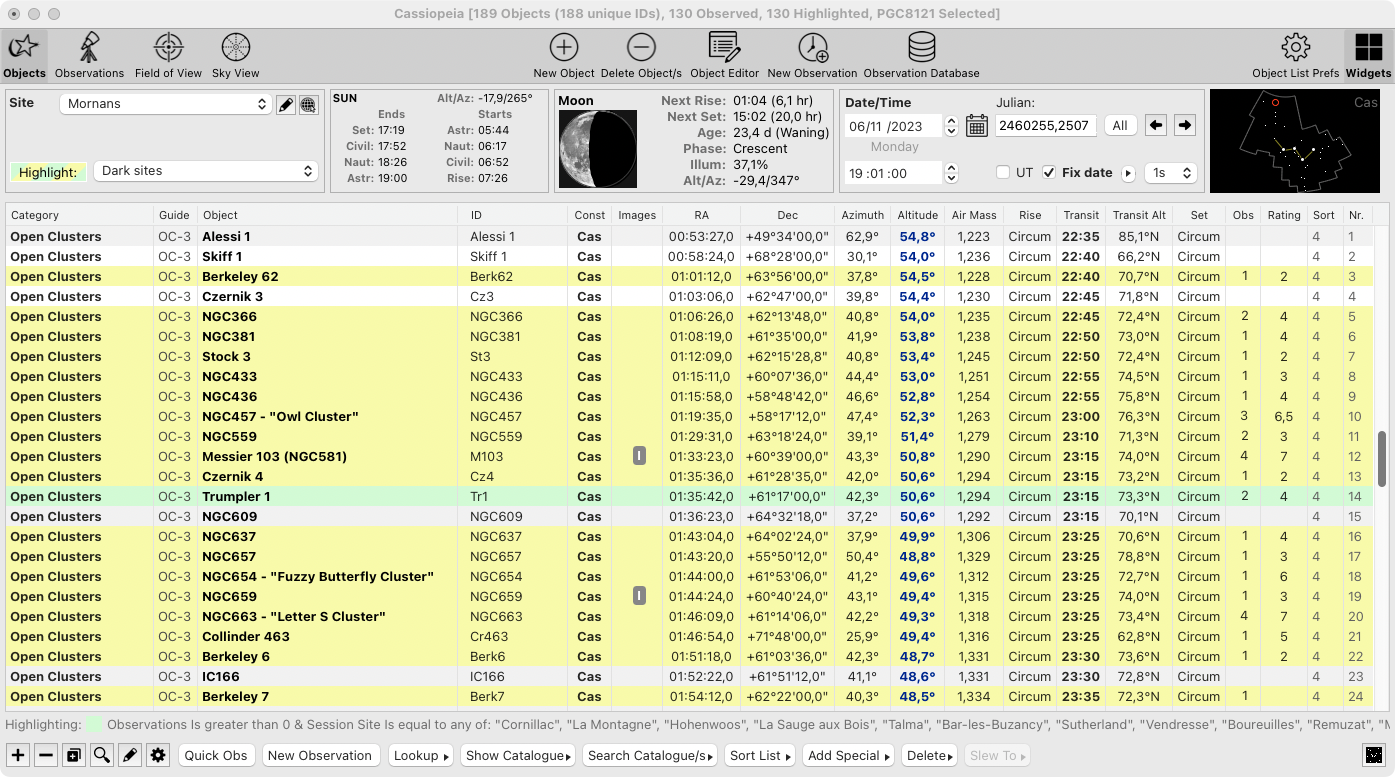Click the magnifier search icon in bottom bar
This screenshot has height=777, width=1395.
(x=102, y=755)
